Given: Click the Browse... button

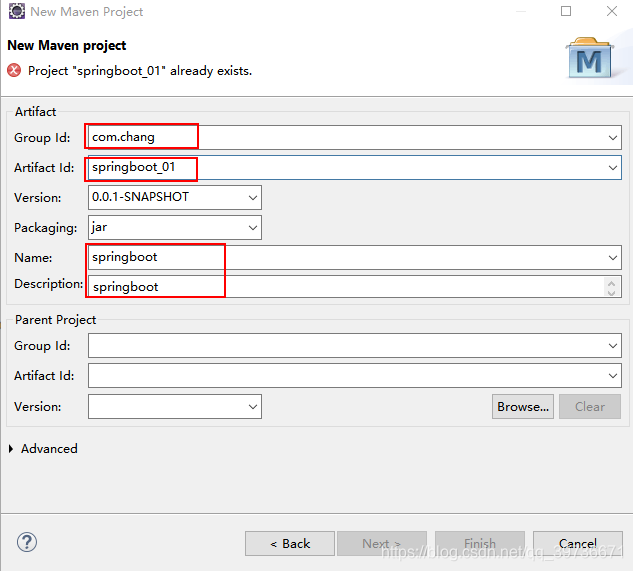Looking at the screenshot, I should click(x=523, y=407).
